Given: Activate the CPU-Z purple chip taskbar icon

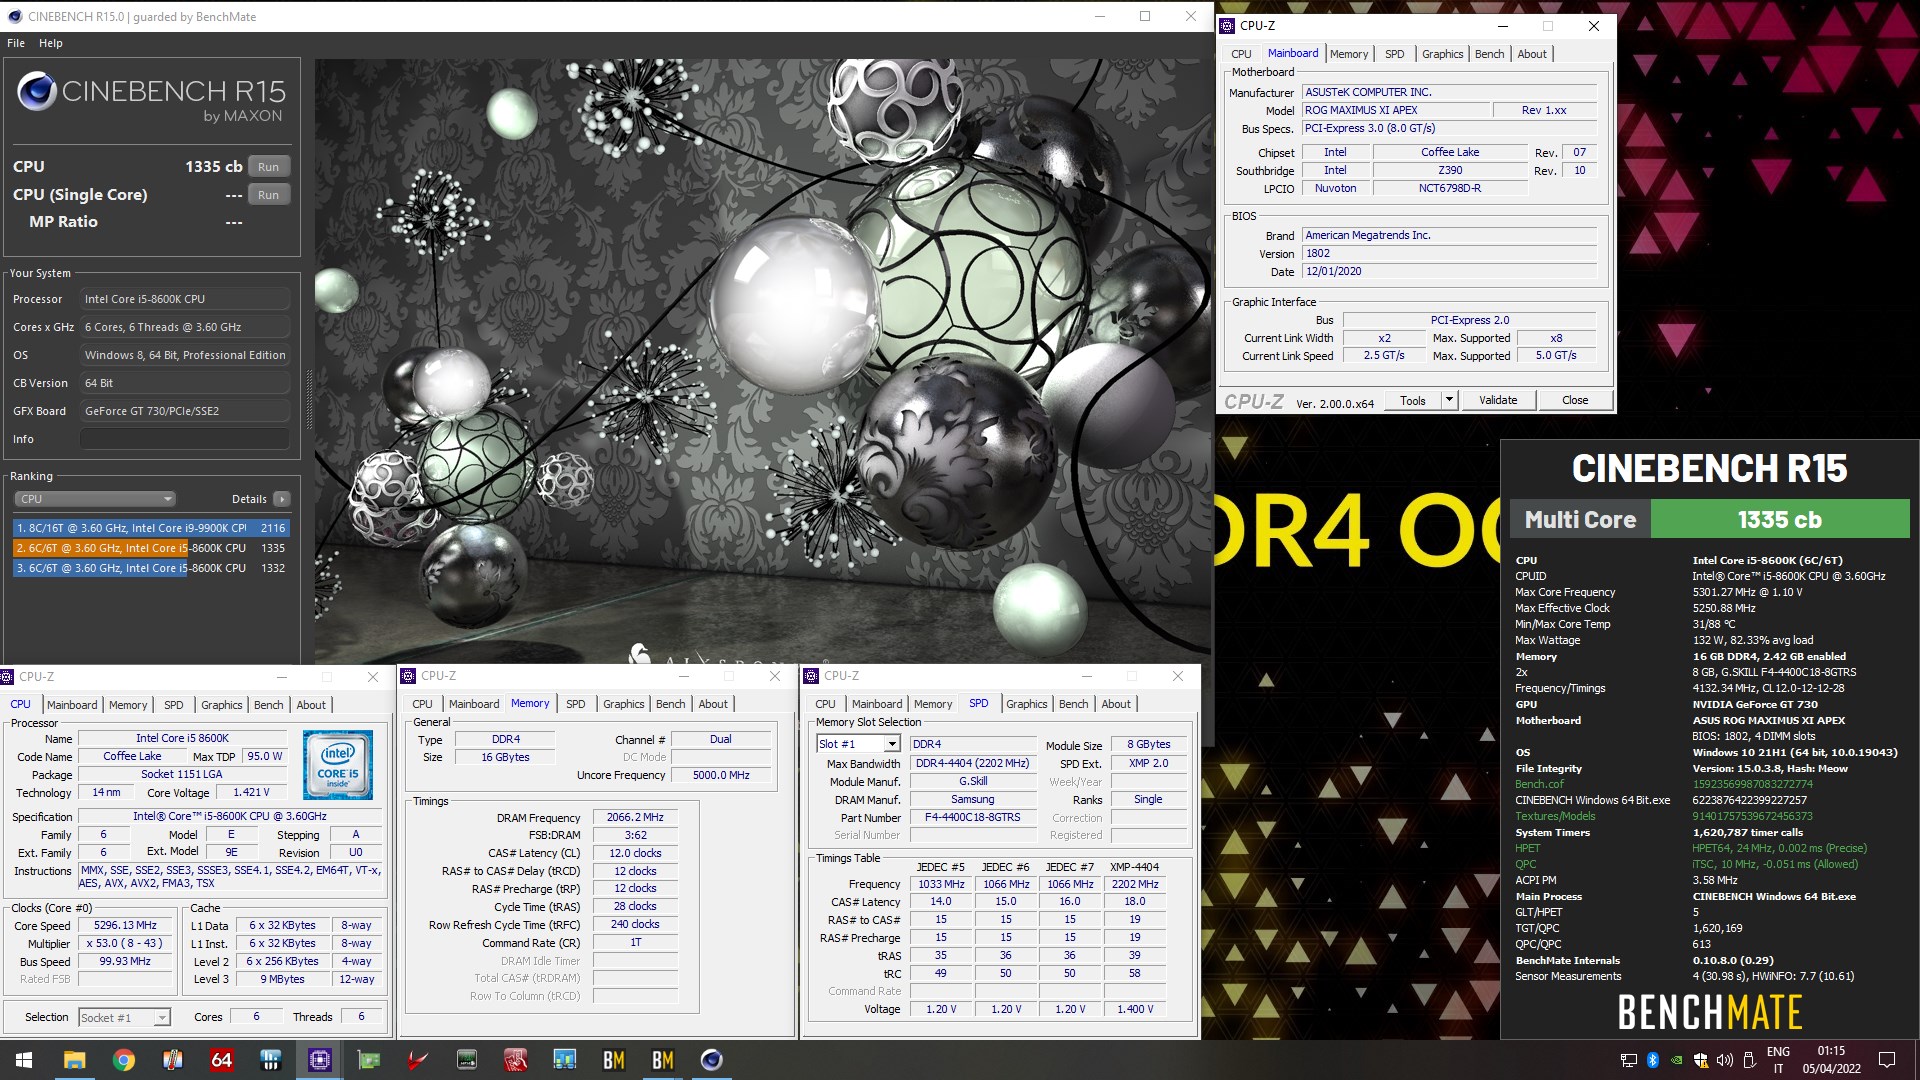Looking at the screenshot, I should point(320,1060).
